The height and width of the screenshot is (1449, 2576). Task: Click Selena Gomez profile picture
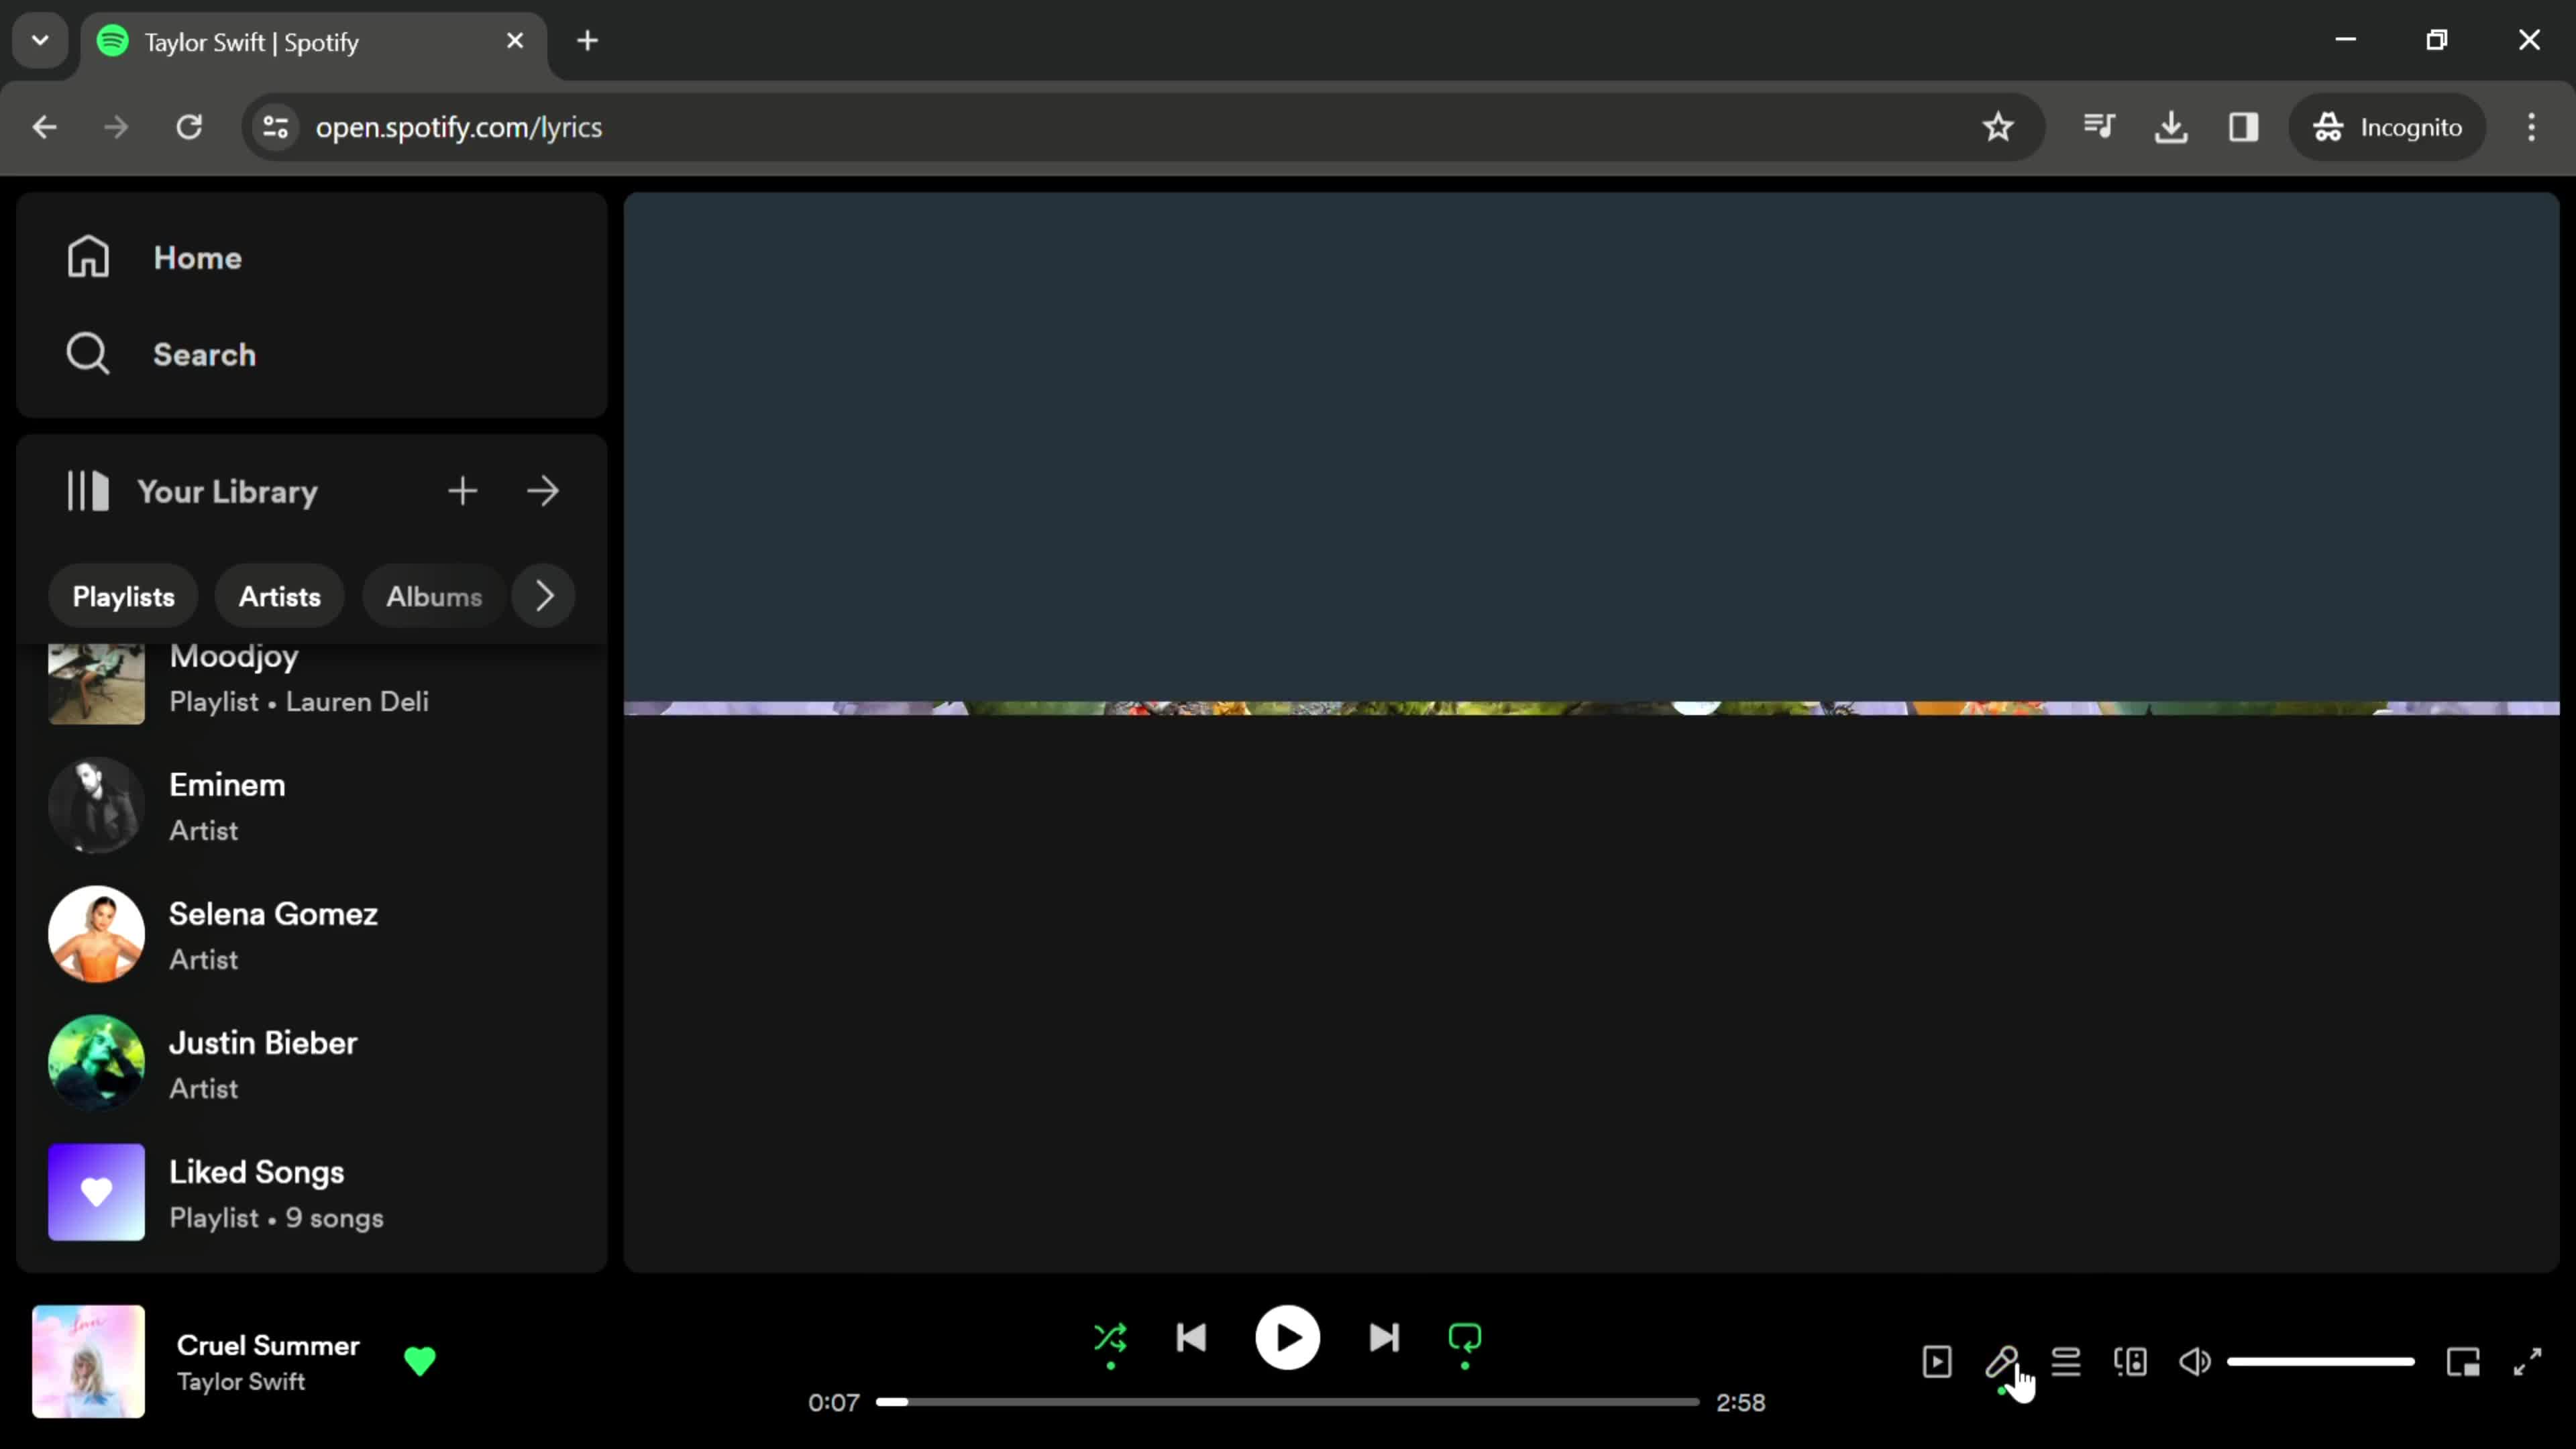(97, 935)
